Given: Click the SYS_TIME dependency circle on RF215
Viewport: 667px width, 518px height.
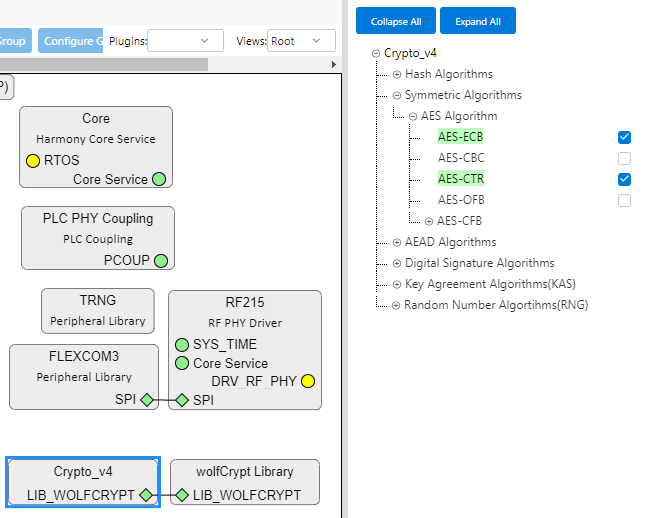Looking at the screenshot, I should point(182,344).
